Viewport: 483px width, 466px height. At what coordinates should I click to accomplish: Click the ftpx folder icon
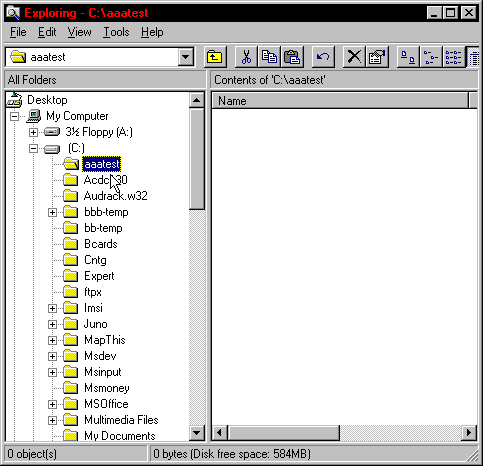point(70,292)
